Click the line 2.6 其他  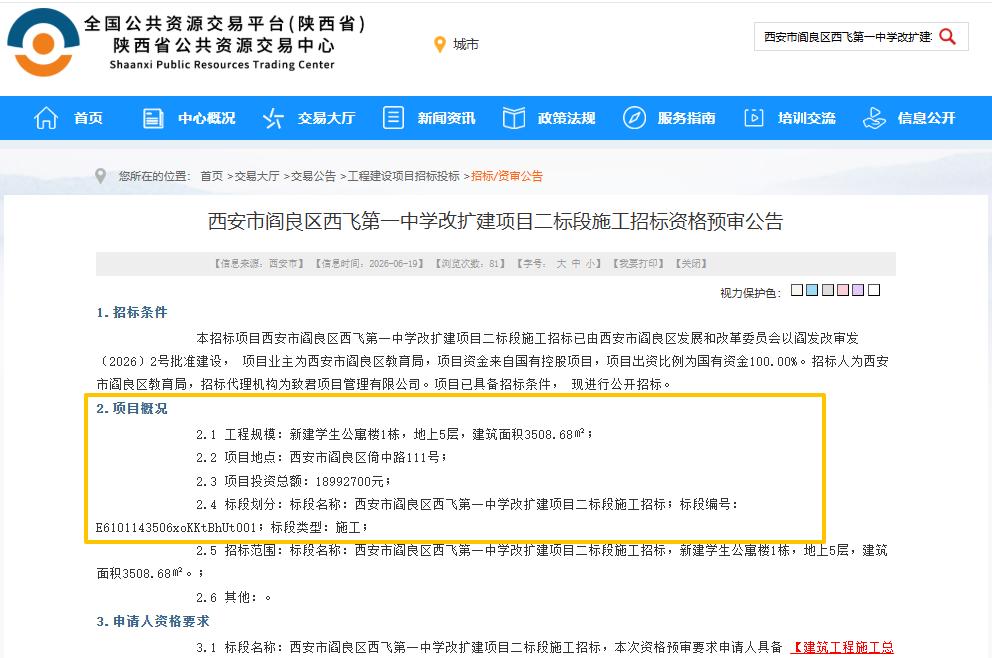233,597
